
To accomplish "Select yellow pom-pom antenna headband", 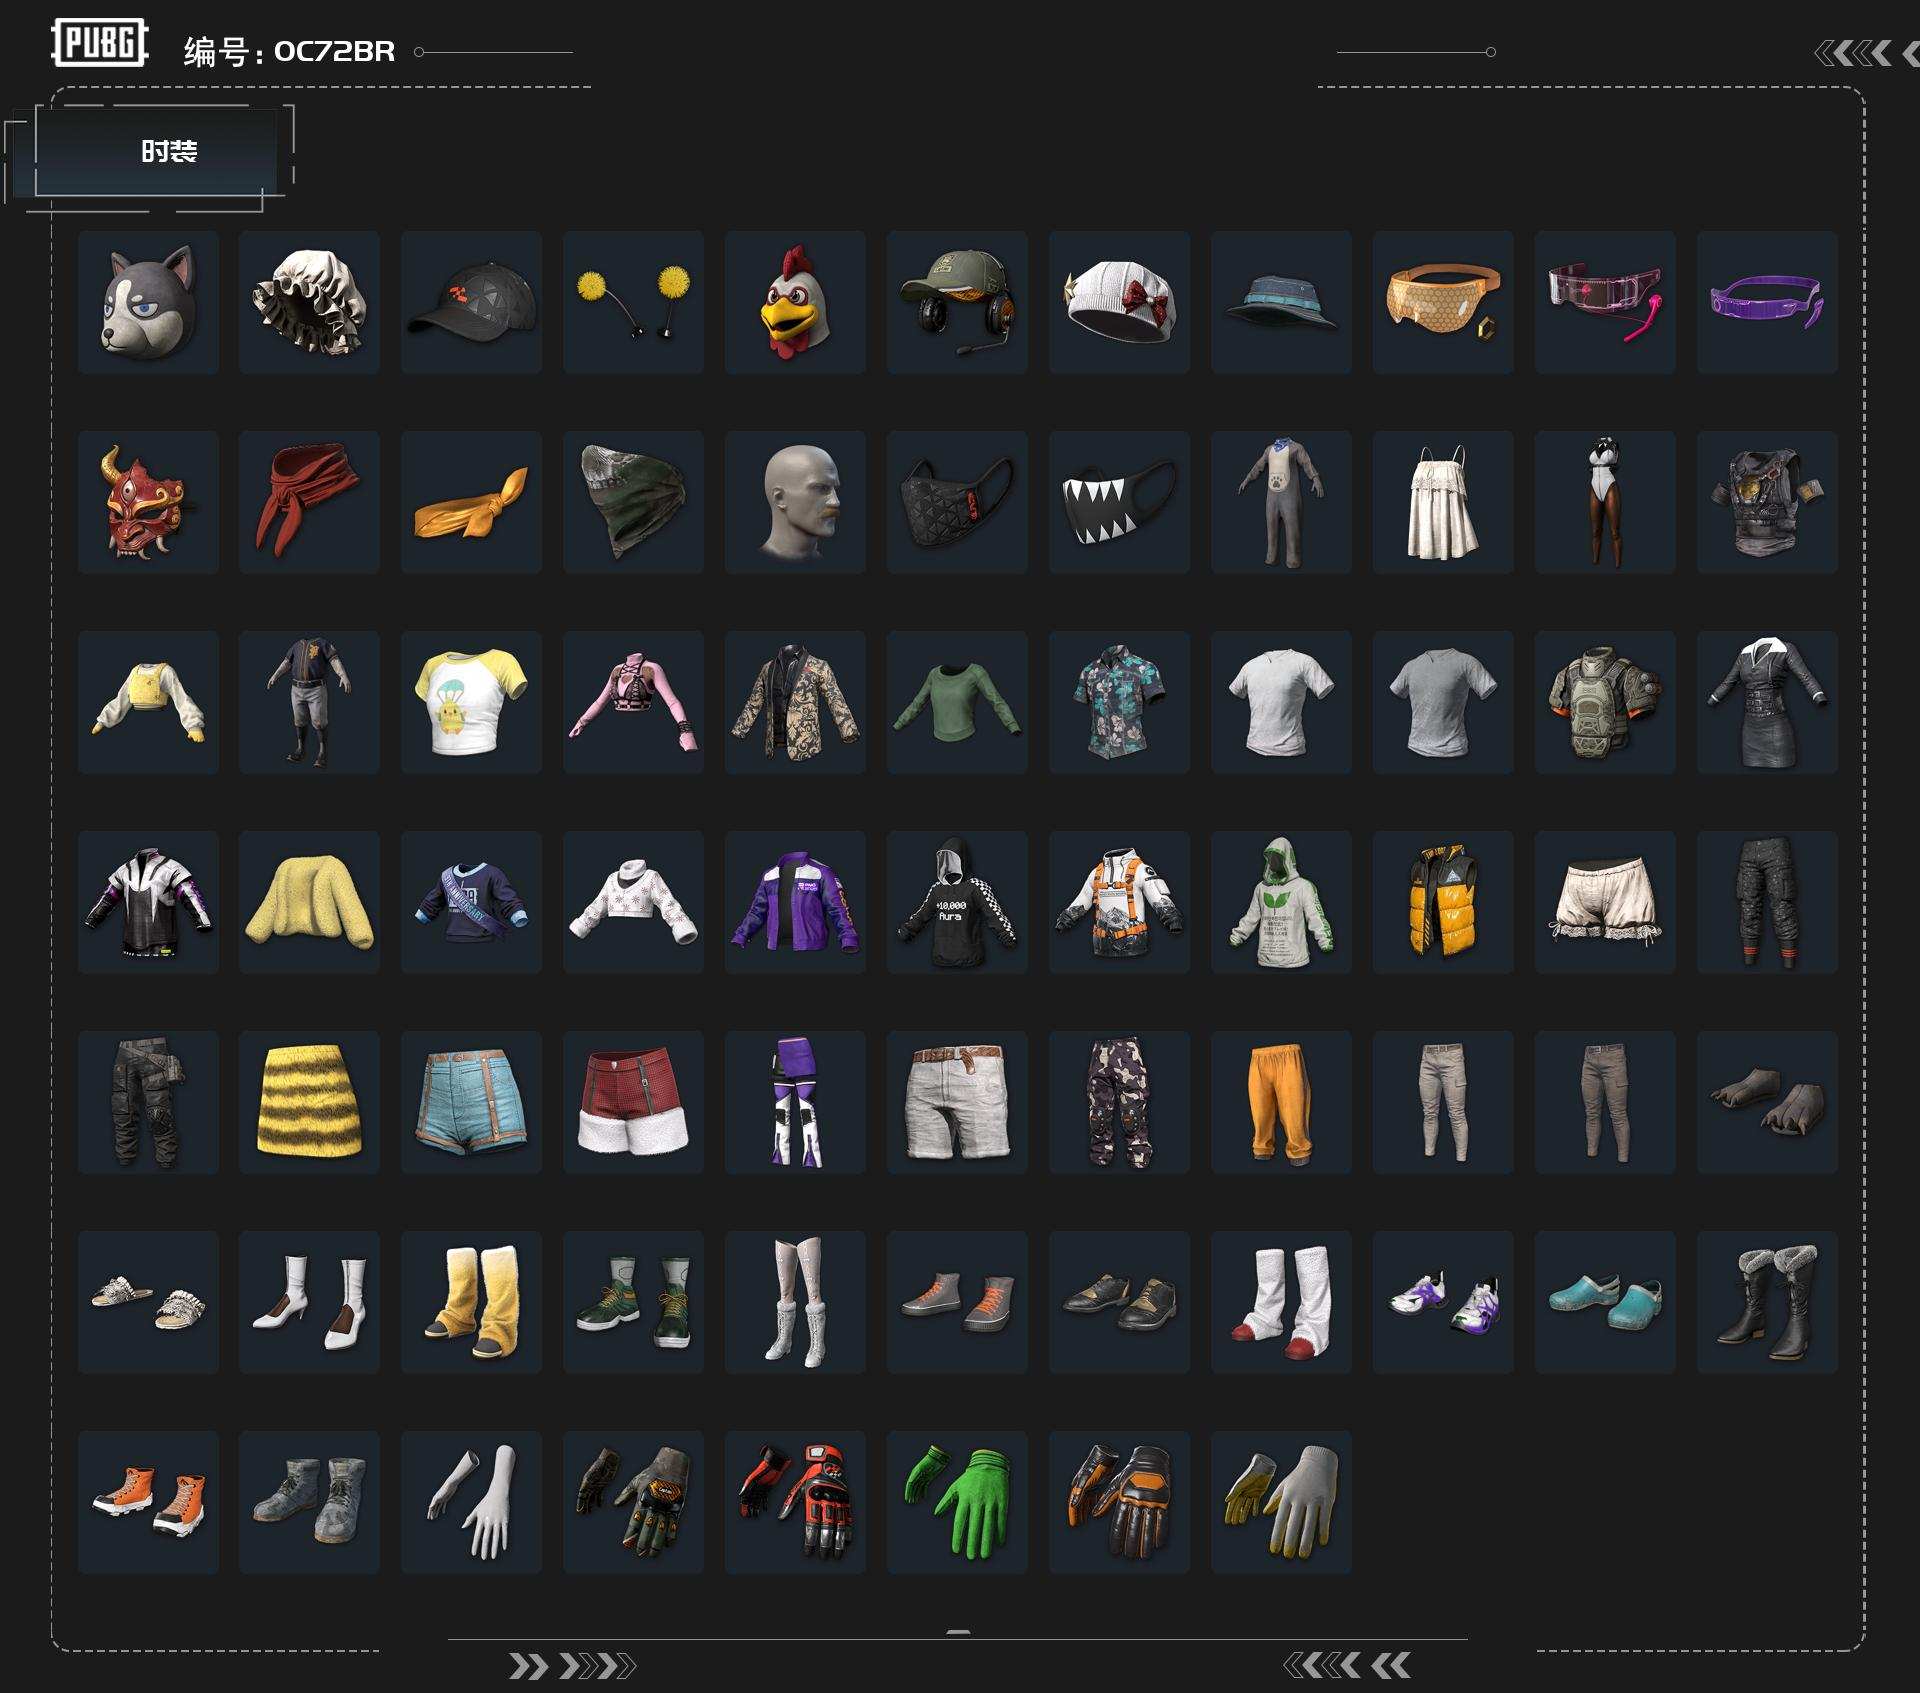I will tap(633, 302).
